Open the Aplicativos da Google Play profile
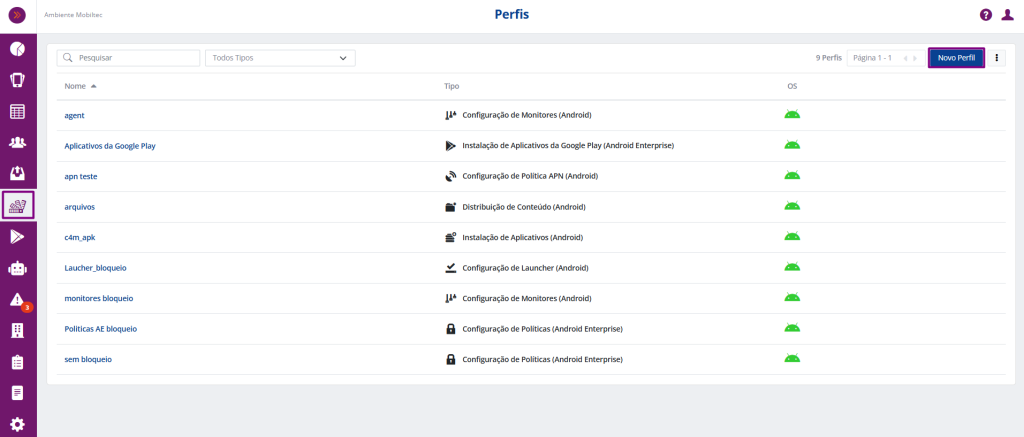 pyautogui.click(x=110, y=146)
